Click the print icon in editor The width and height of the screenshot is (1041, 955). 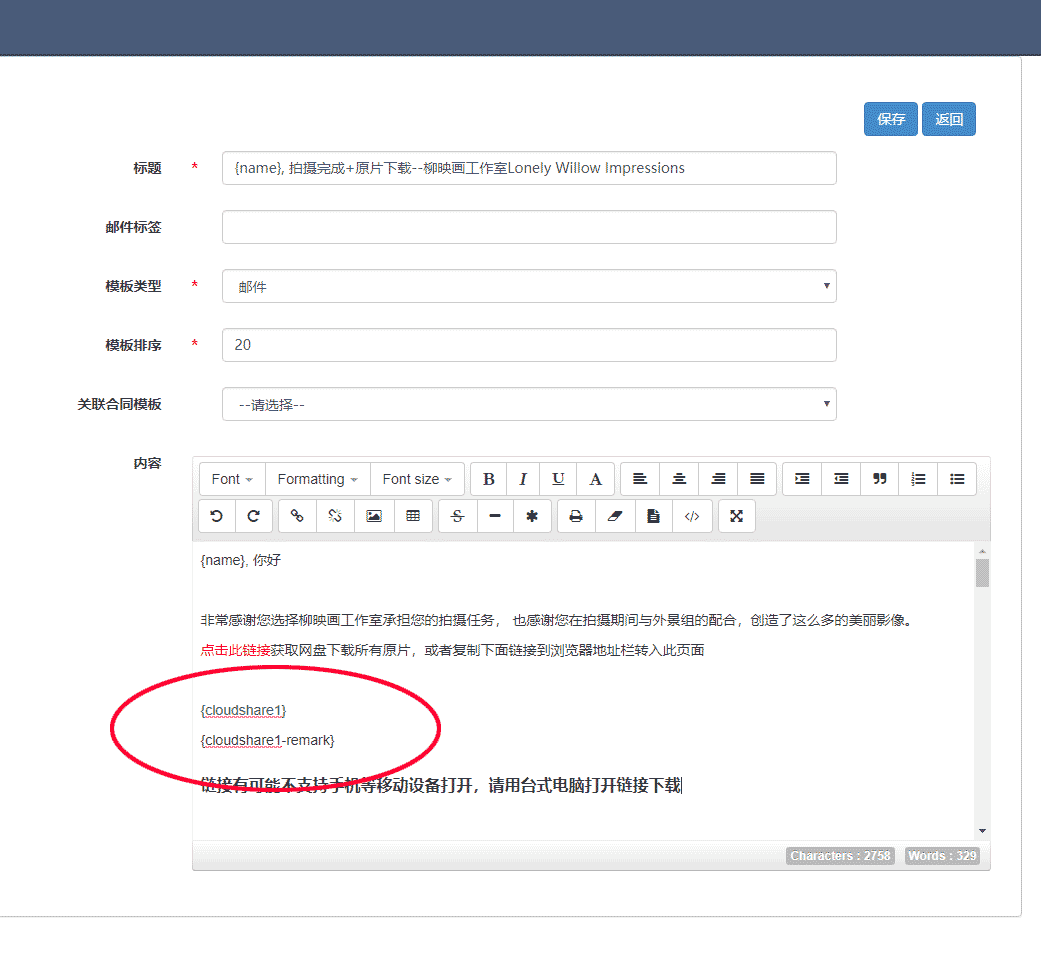576,516
